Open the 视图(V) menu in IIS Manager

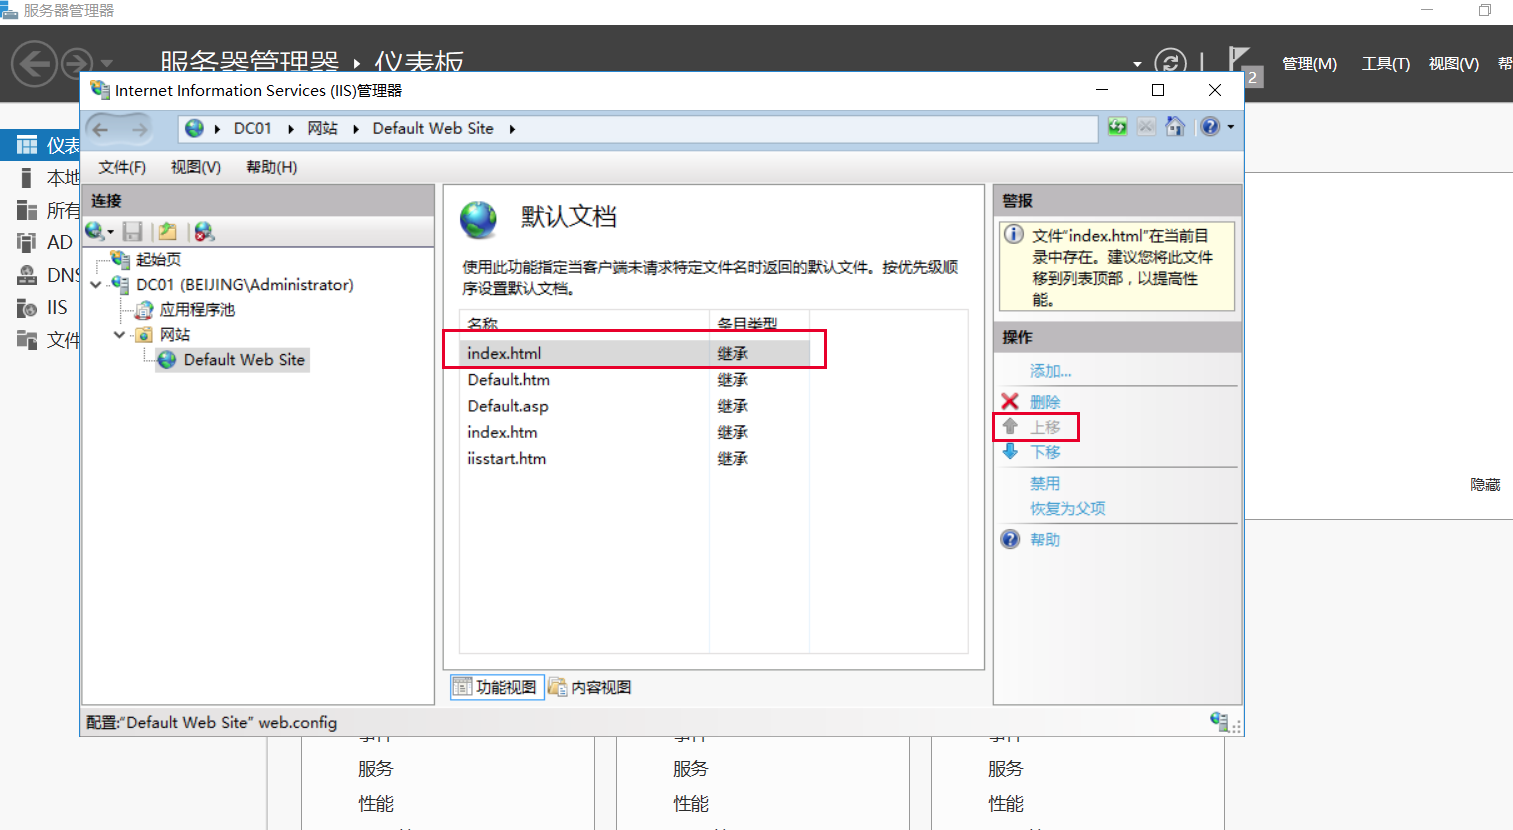click(x=195, y=167)
